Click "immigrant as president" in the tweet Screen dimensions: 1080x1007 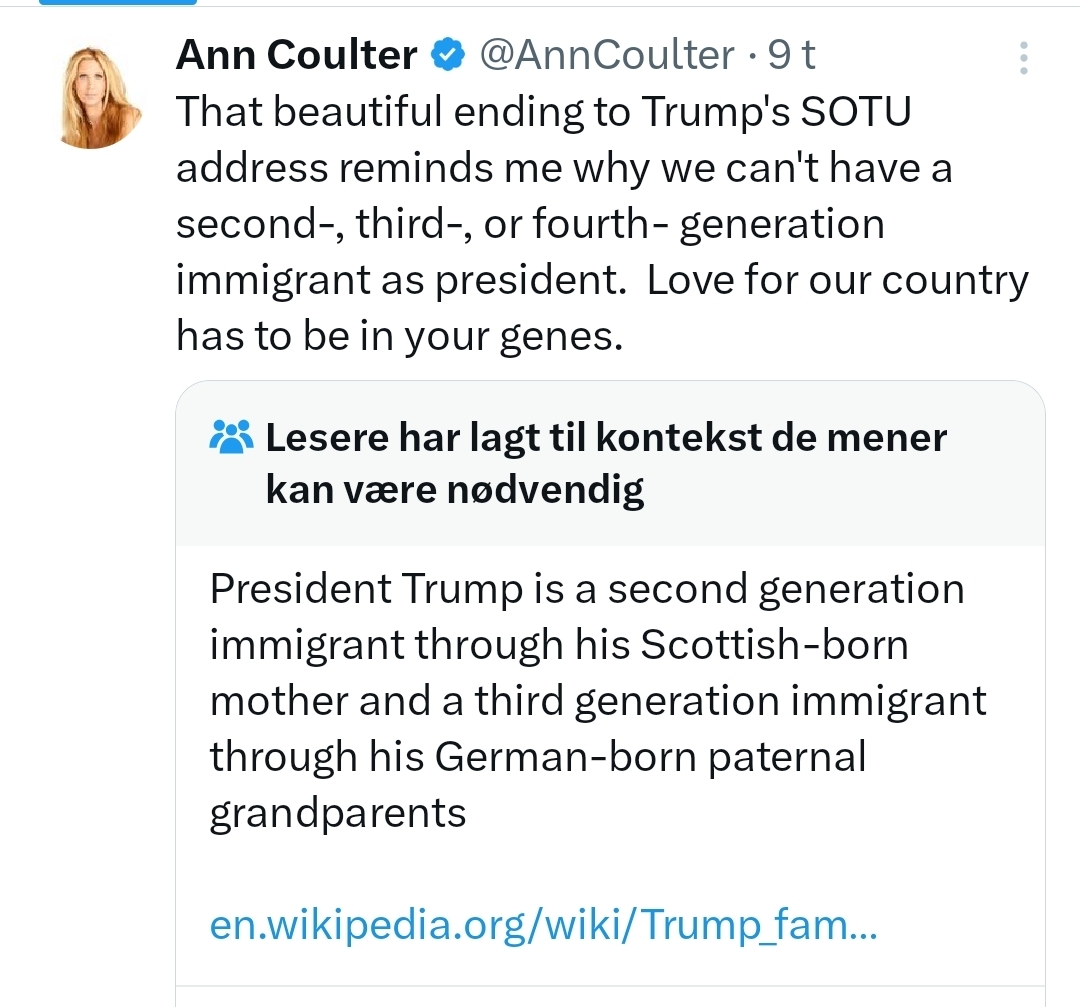397,280
